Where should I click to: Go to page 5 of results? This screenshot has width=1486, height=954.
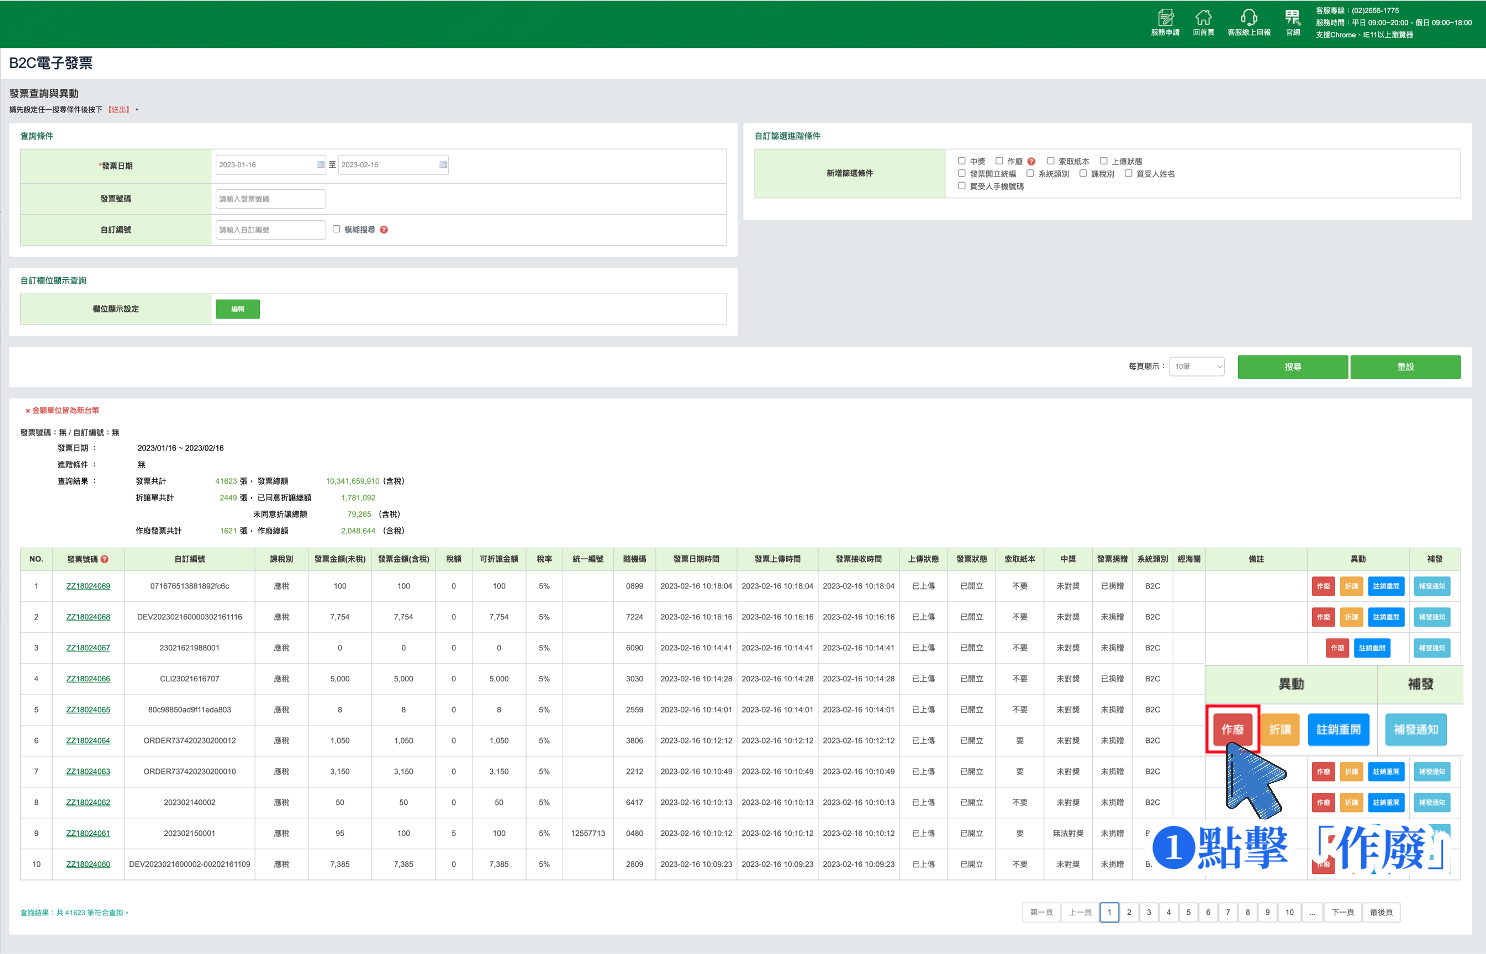[1188, 912]
